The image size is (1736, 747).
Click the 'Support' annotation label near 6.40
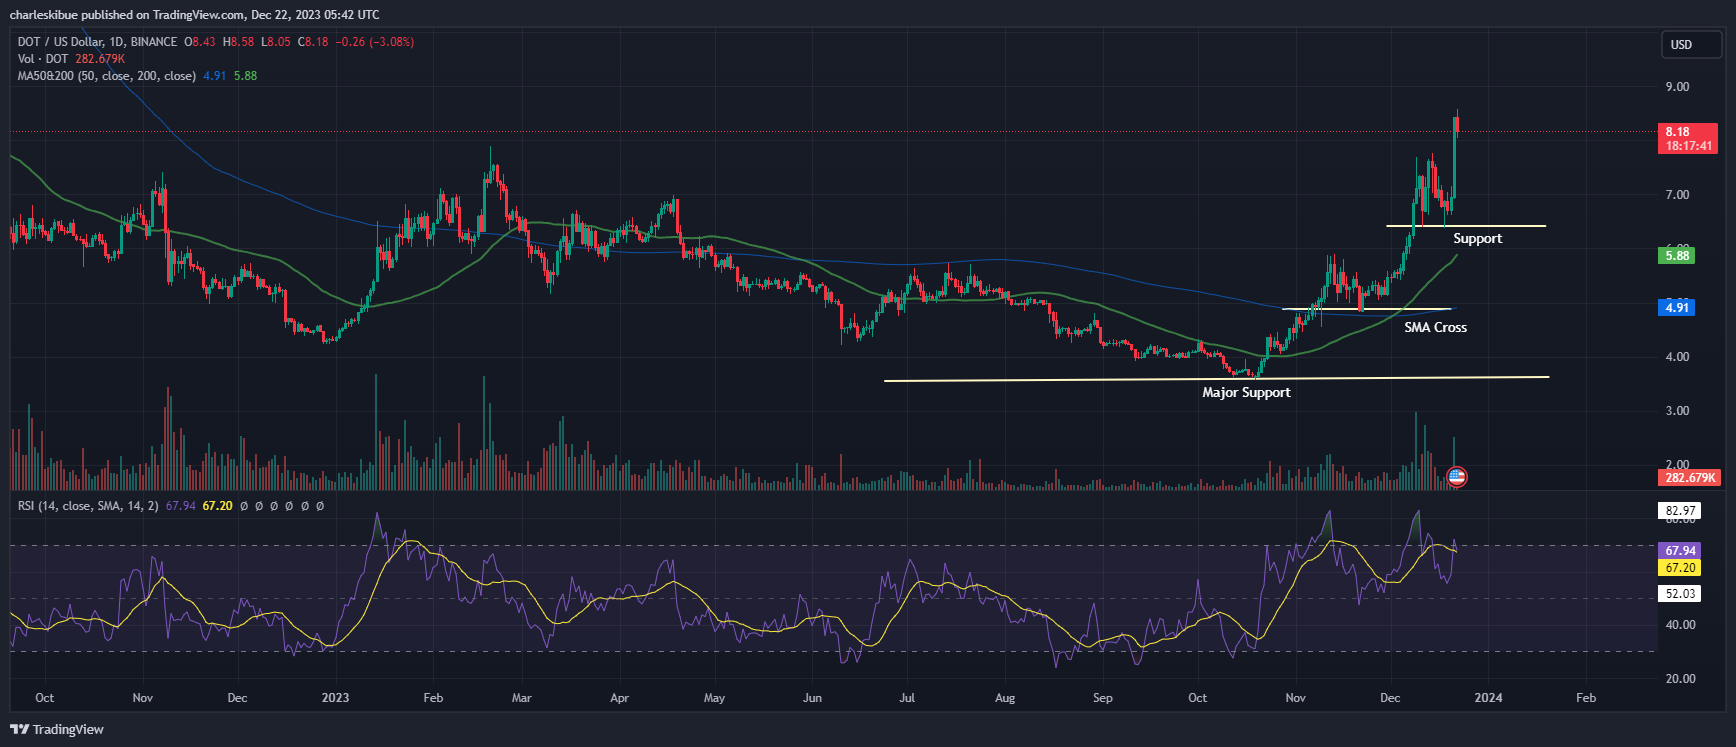1477,238
